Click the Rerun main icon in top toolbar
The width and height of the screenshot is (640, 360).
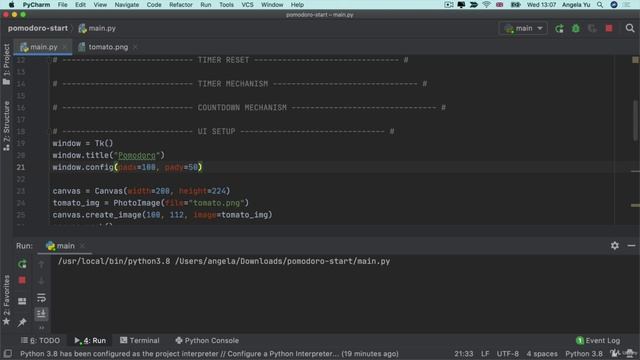tap(559, 28)
